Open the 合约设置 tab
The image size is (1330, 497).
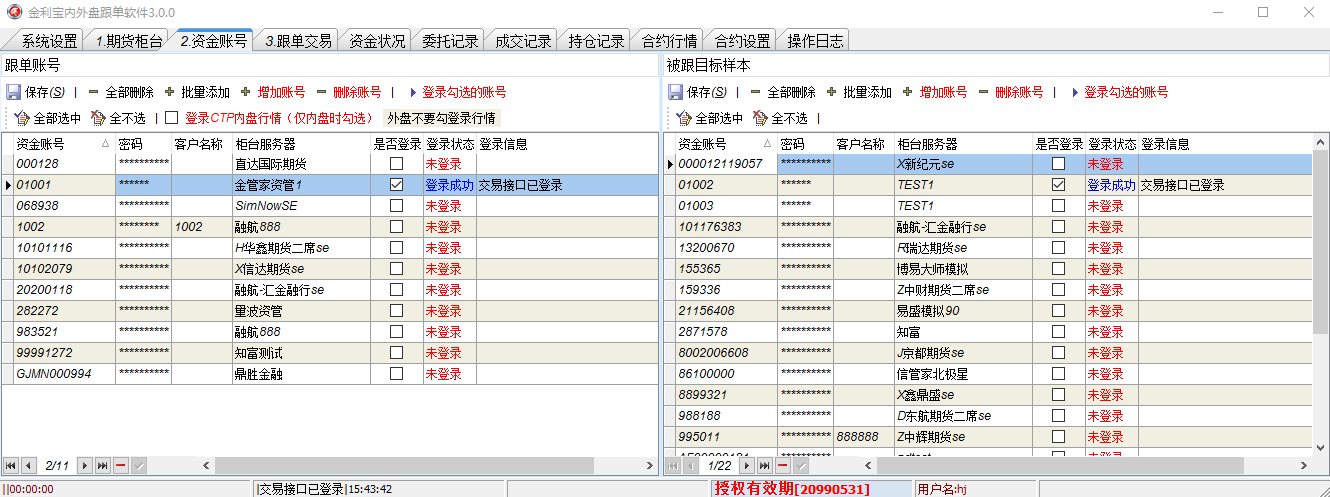click(742, 41)
